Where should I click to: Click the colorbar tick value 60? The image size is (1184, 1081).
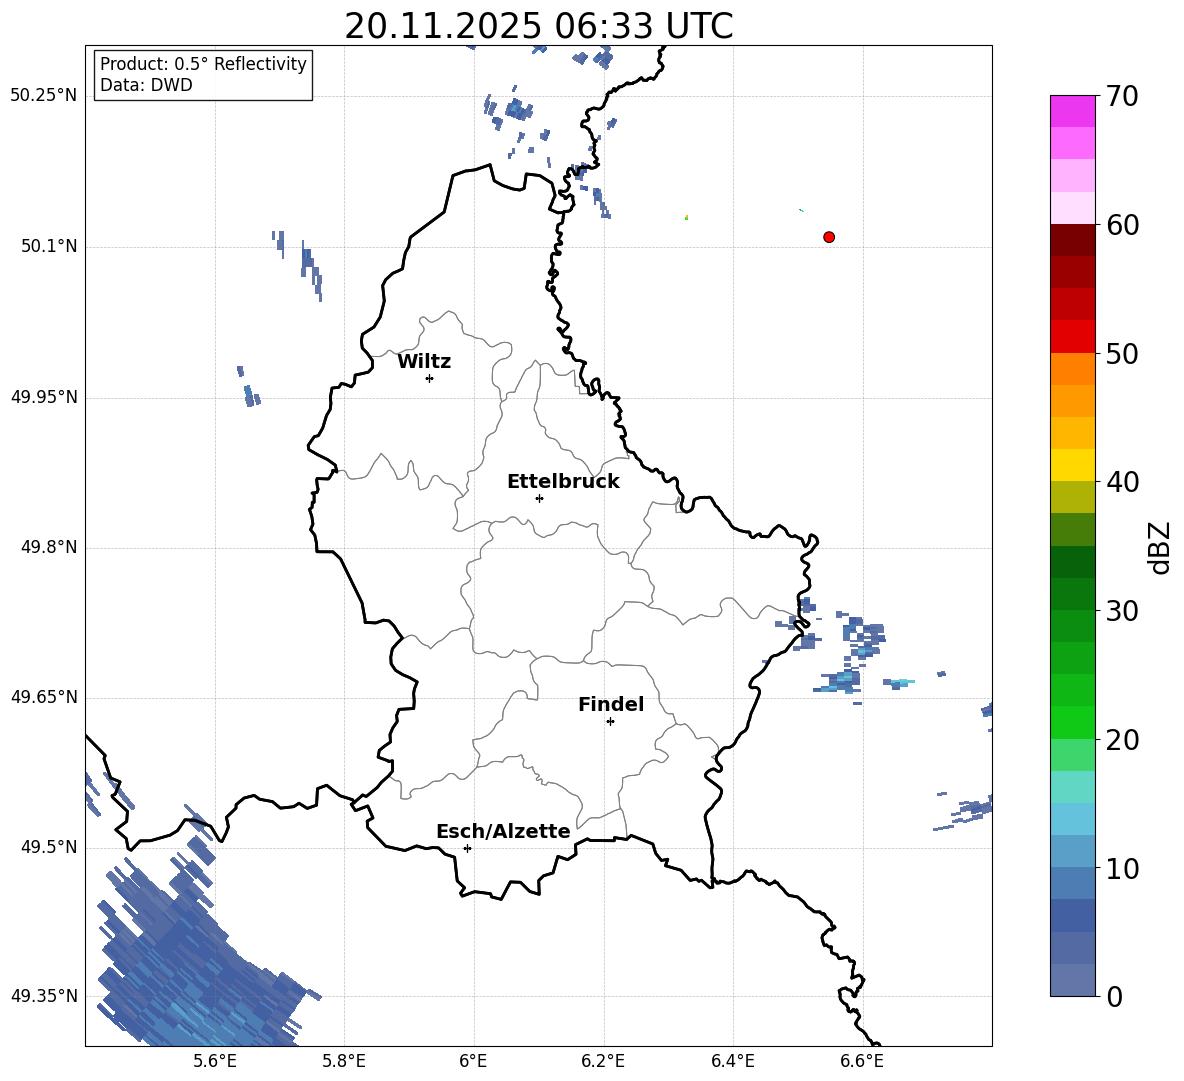click(1122, 225)
